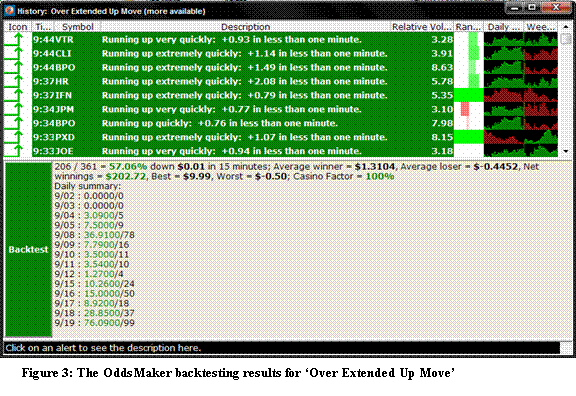Sort by the Symbol column header
The height and width of the screenshot is (396, 576).
pyautogui.click(x=78, y=27)
